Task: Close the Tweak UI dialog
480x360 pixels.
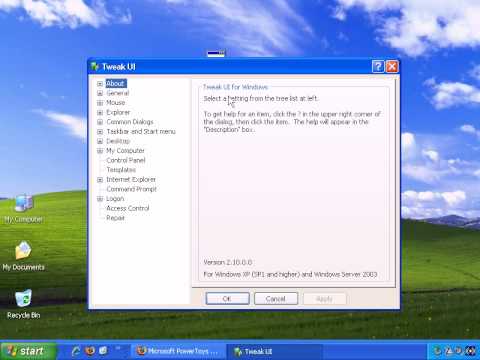Action: (392, 67)
